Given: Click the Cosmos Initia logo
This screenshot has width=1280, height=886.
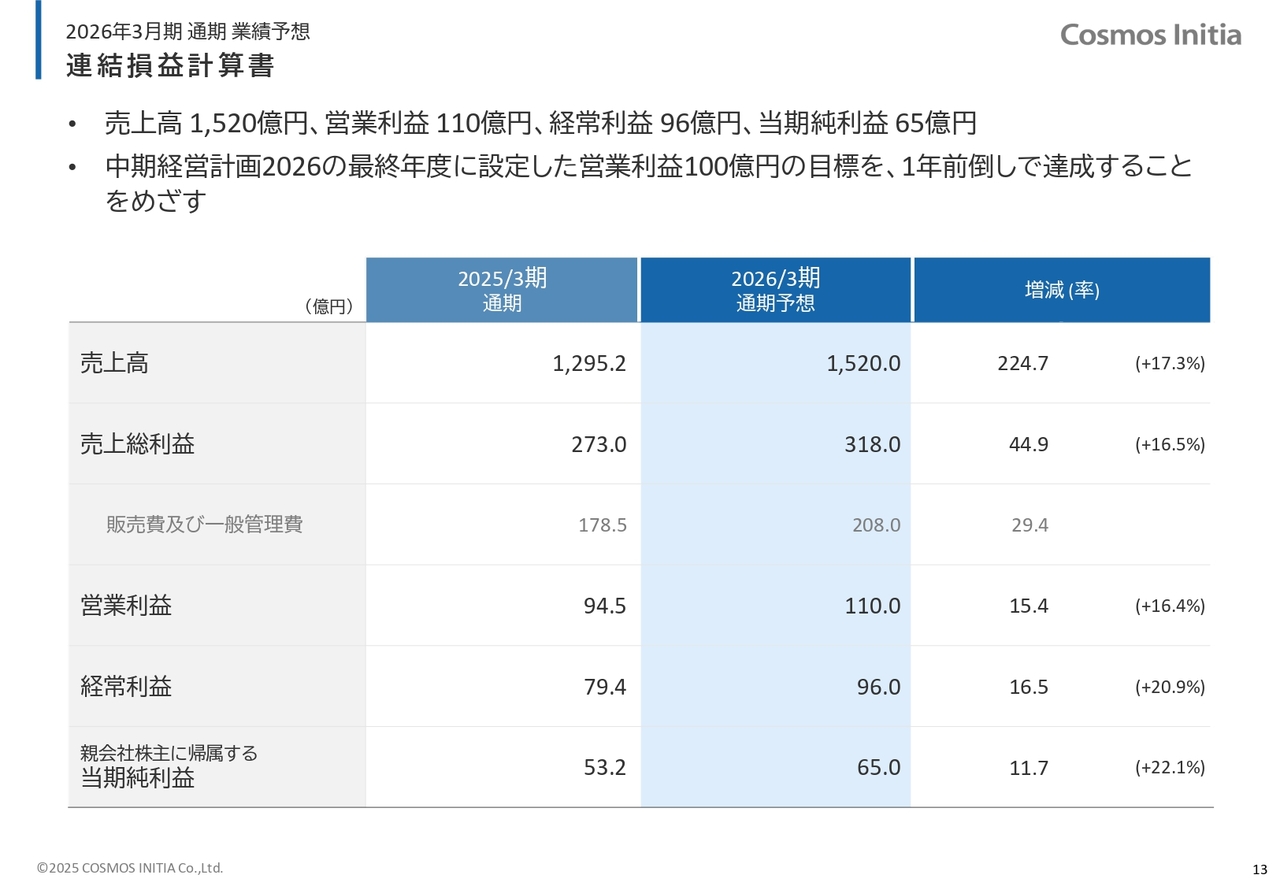Looking at the screenshot, I should click(1151, 35).
